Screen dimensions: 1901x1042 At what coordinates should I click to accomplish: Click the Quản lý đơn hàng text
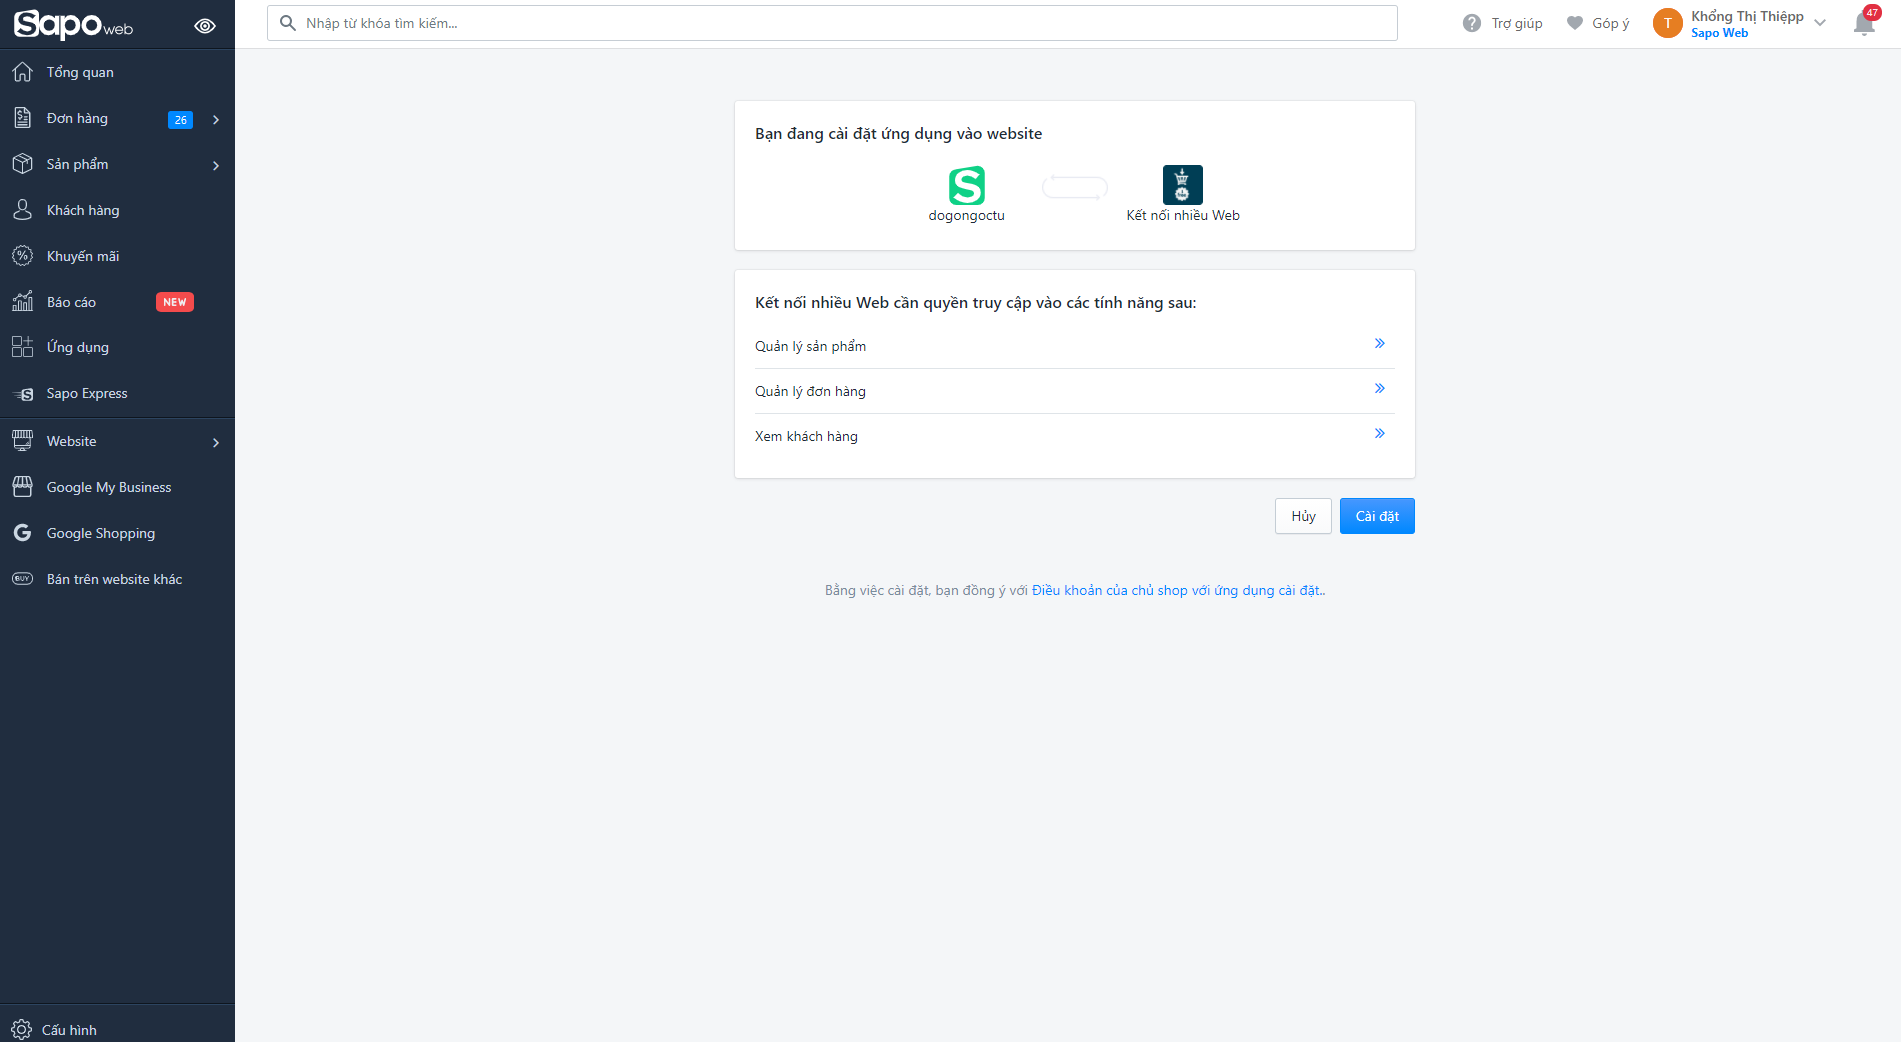pyautogui.click(x=810, y=391)
